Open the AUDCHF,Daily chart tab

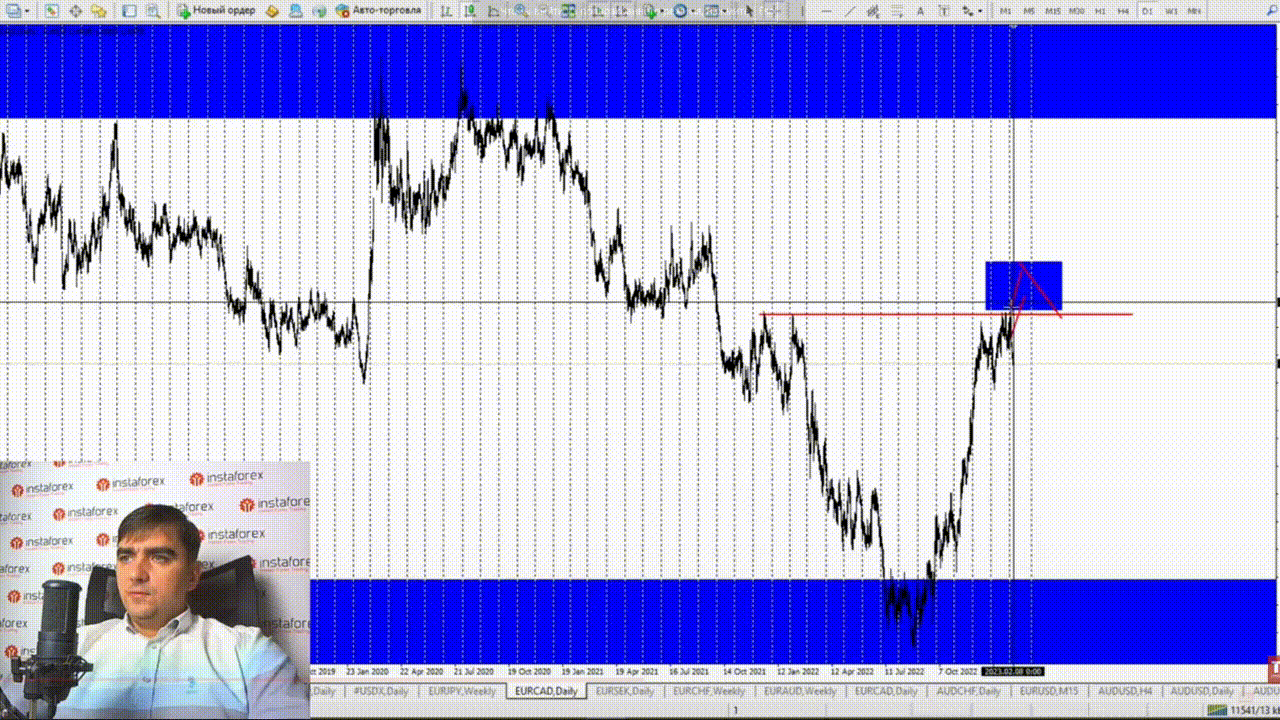pos(969,691)
